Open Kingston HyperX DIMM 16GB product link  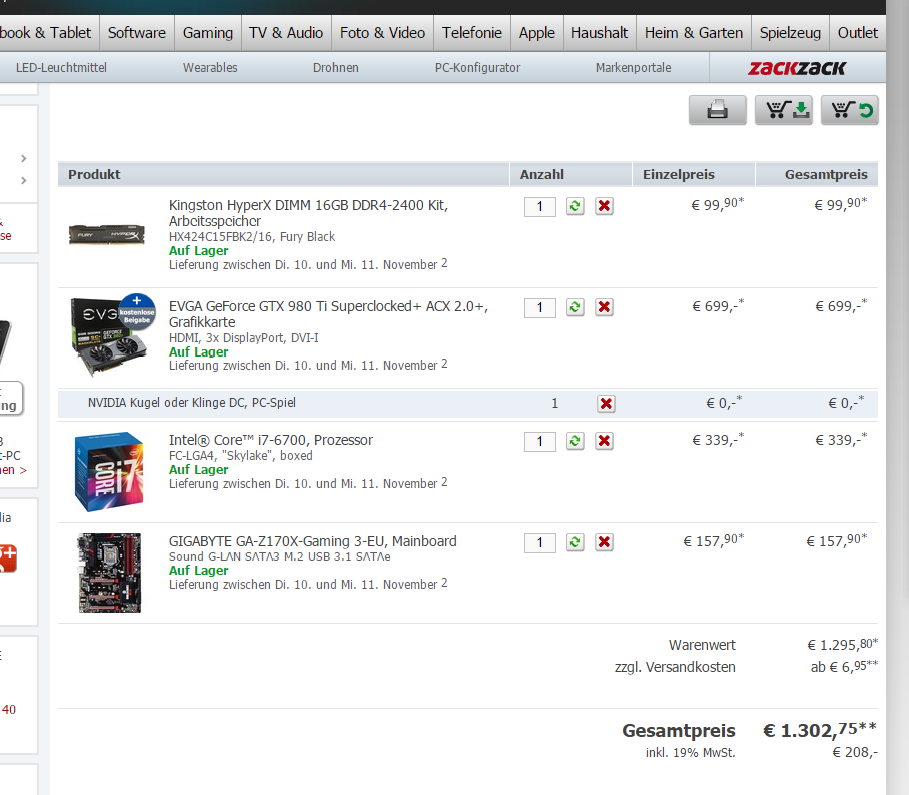[308, 213]
